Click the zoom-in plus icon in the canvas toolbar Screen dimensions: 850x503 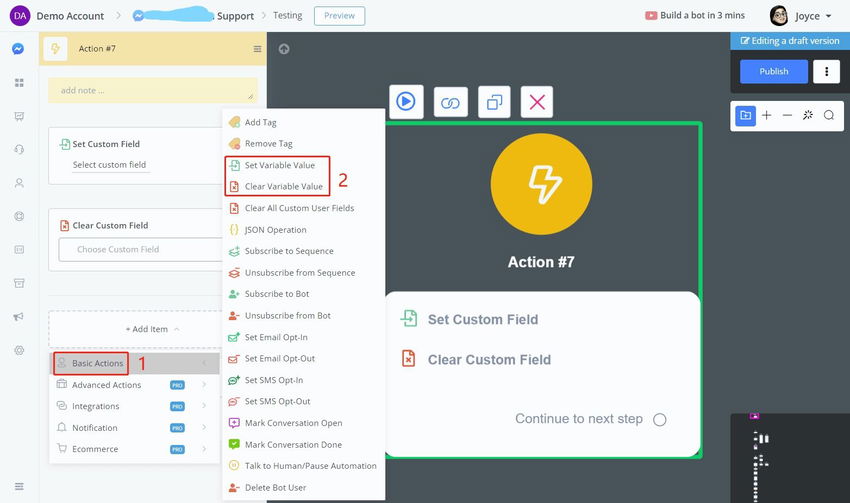[767, 115]
